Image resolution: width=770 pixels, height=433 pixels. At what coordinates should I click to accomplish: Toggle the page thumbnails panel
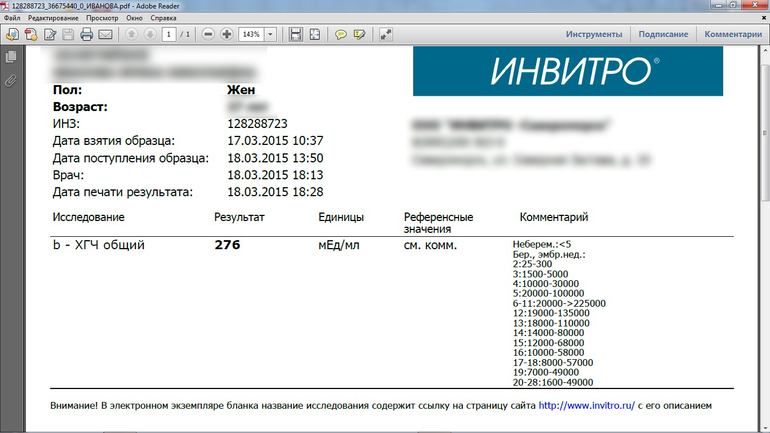11,60
